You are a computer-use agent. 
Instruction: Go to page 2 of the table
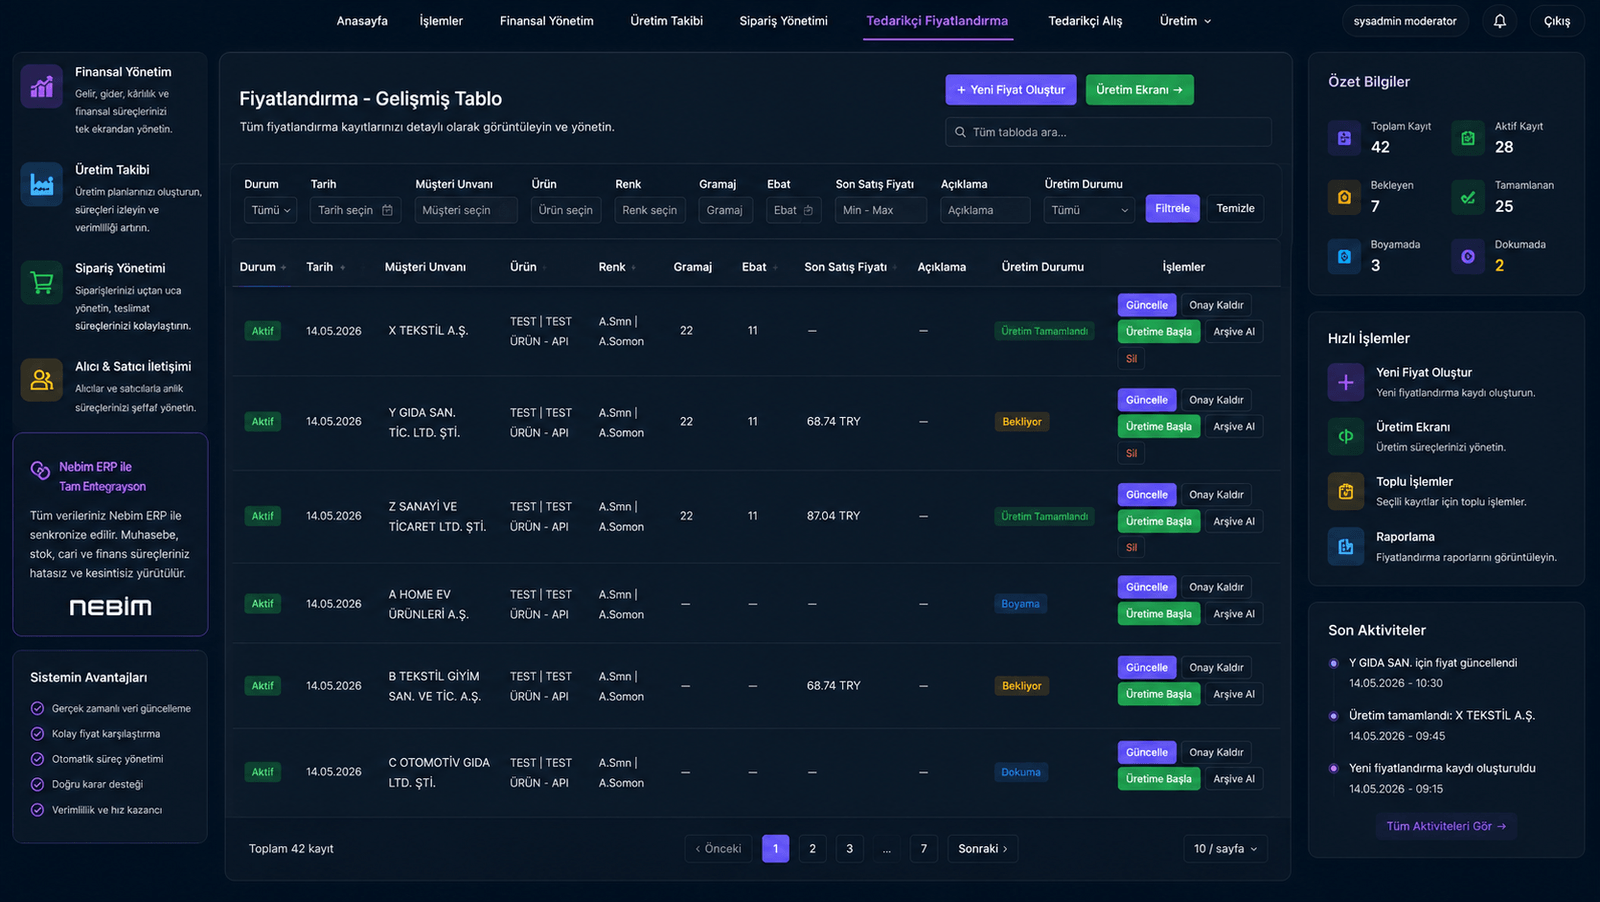coord(812,849)
